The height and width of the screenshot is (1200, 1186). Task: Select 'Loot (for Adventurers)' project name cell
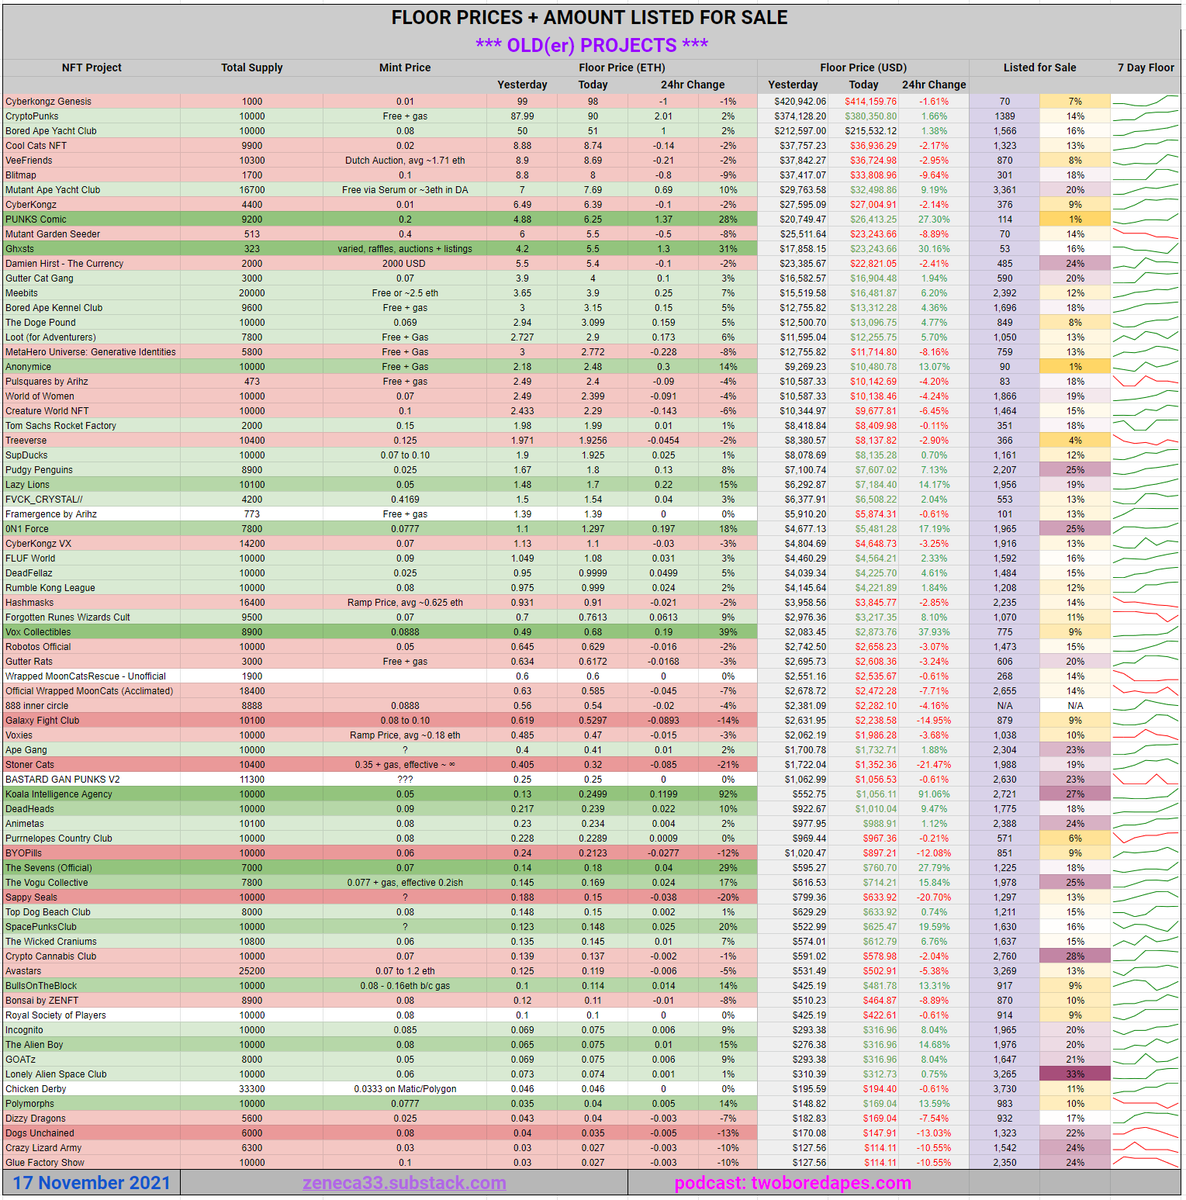click(x=91, y=337)
